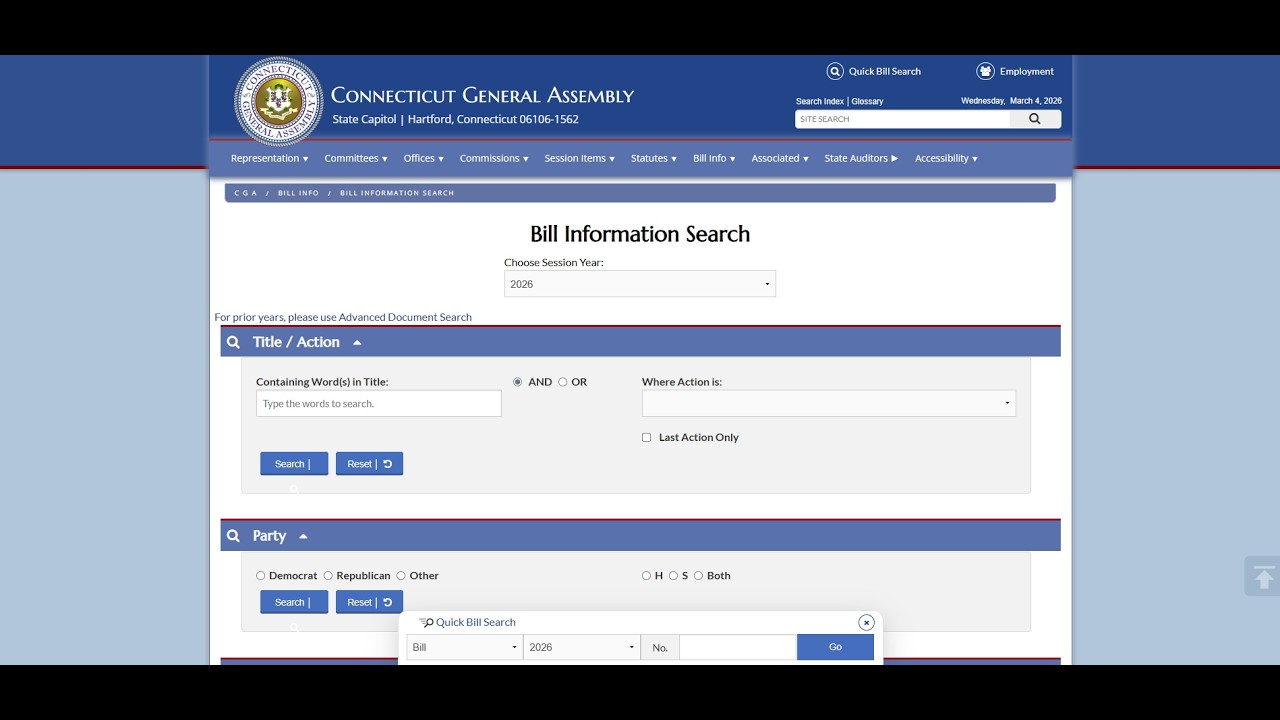Click Reset button in Party section
This screenshot has height=720, width=1280.
click(369, 602)
